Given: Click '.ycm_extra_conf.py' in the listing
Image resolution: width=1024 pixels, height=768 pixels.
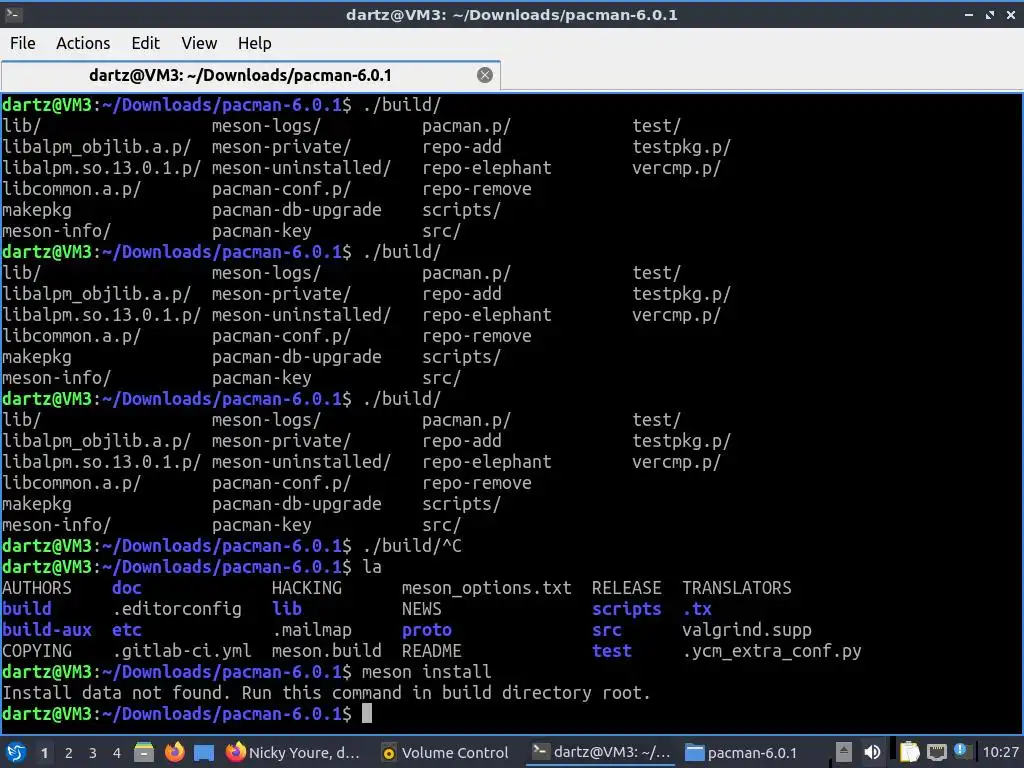Looking at the screenshot, I should click(772, 651).
